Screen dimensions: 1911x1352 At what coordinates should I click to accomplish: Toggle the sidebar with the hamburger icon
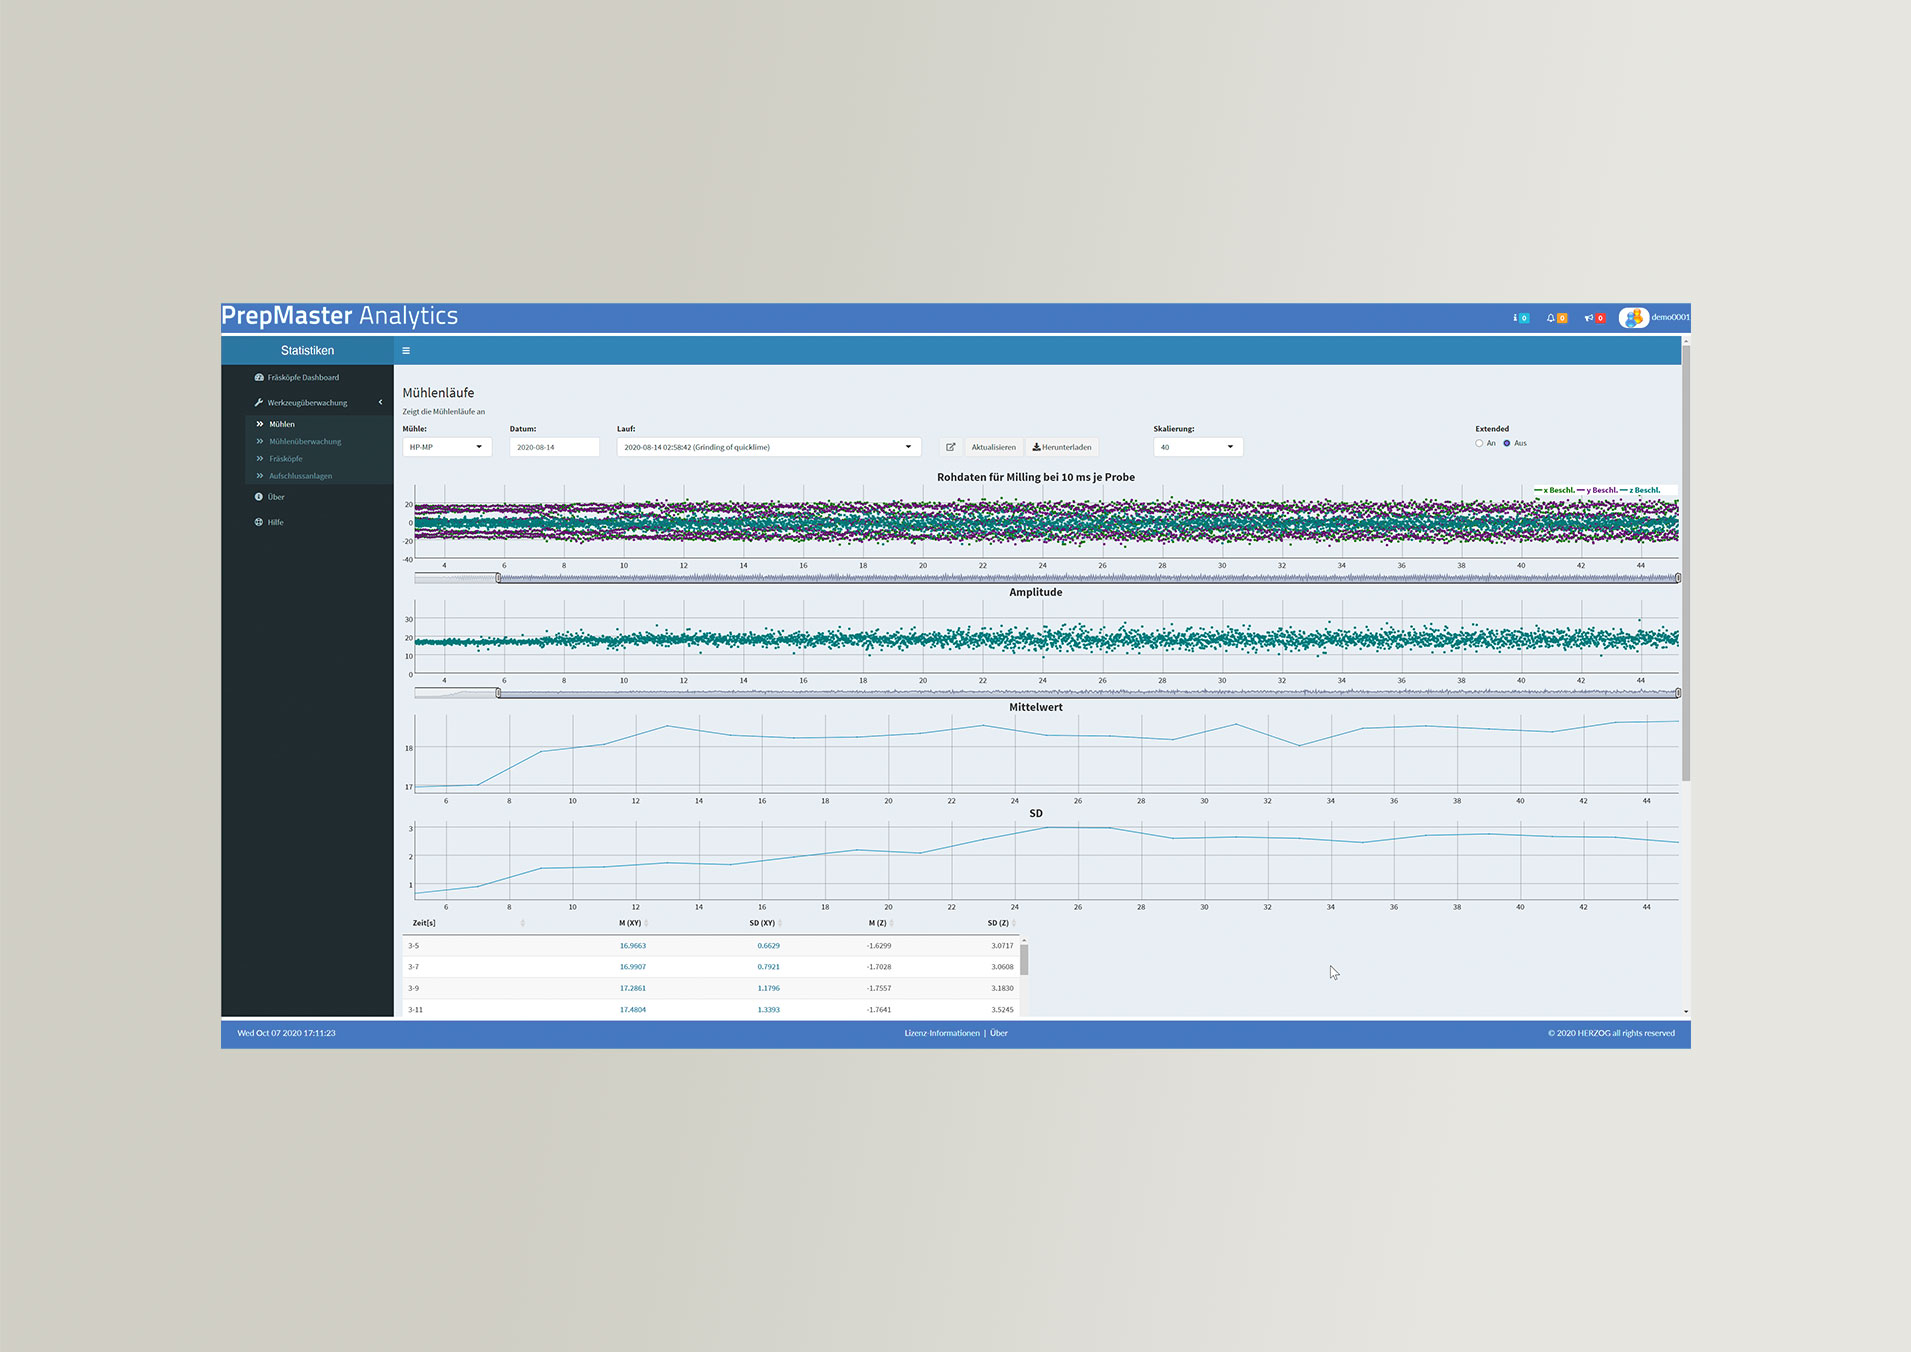click(406, 351)
